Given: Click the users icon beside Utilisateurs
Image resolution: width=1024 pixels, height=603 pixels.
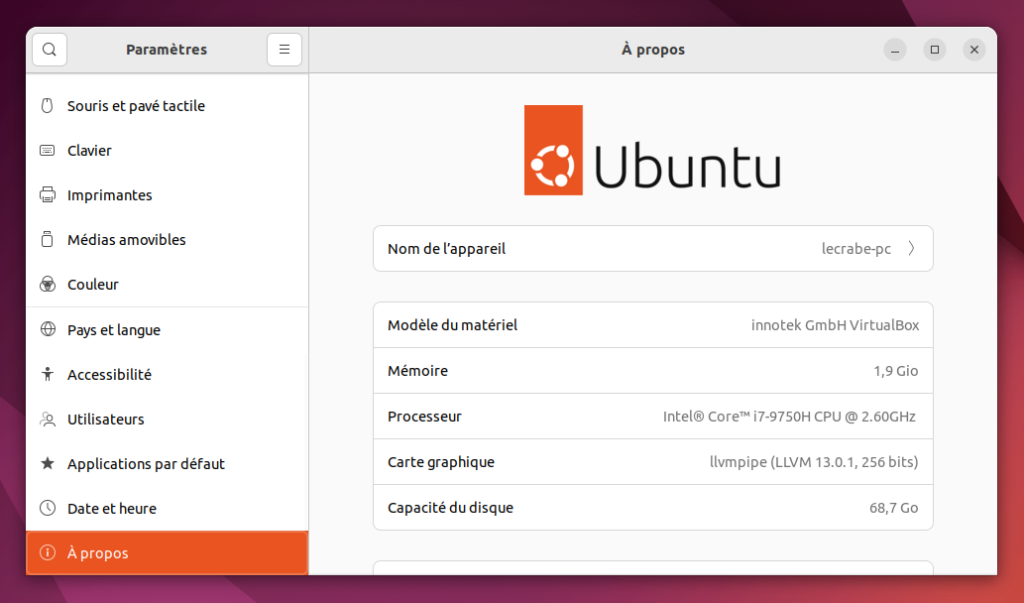Looking at the screenshot, I should (x=47, y=419).
